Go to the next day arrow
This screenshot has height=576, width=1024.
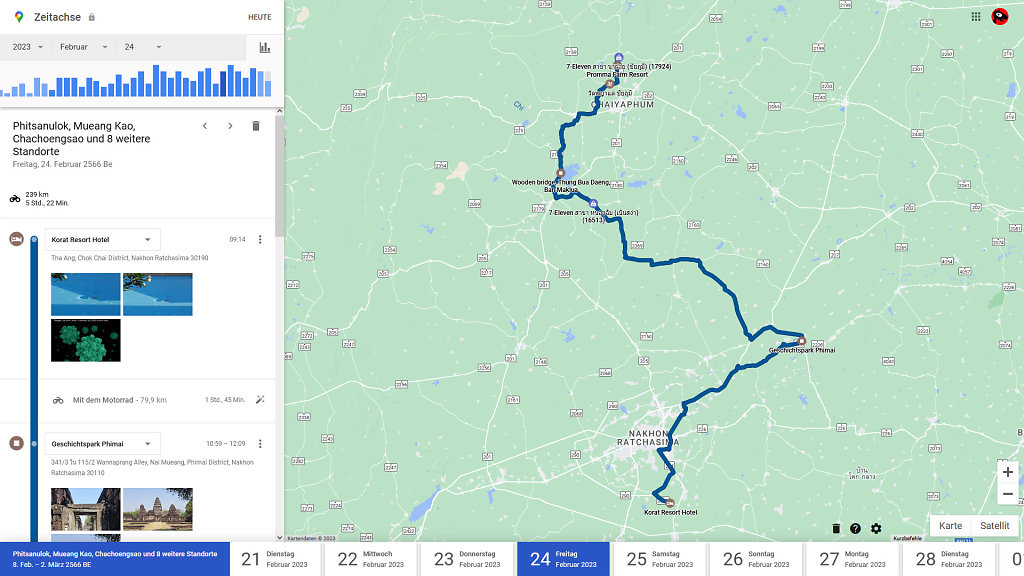pos(230,126)
